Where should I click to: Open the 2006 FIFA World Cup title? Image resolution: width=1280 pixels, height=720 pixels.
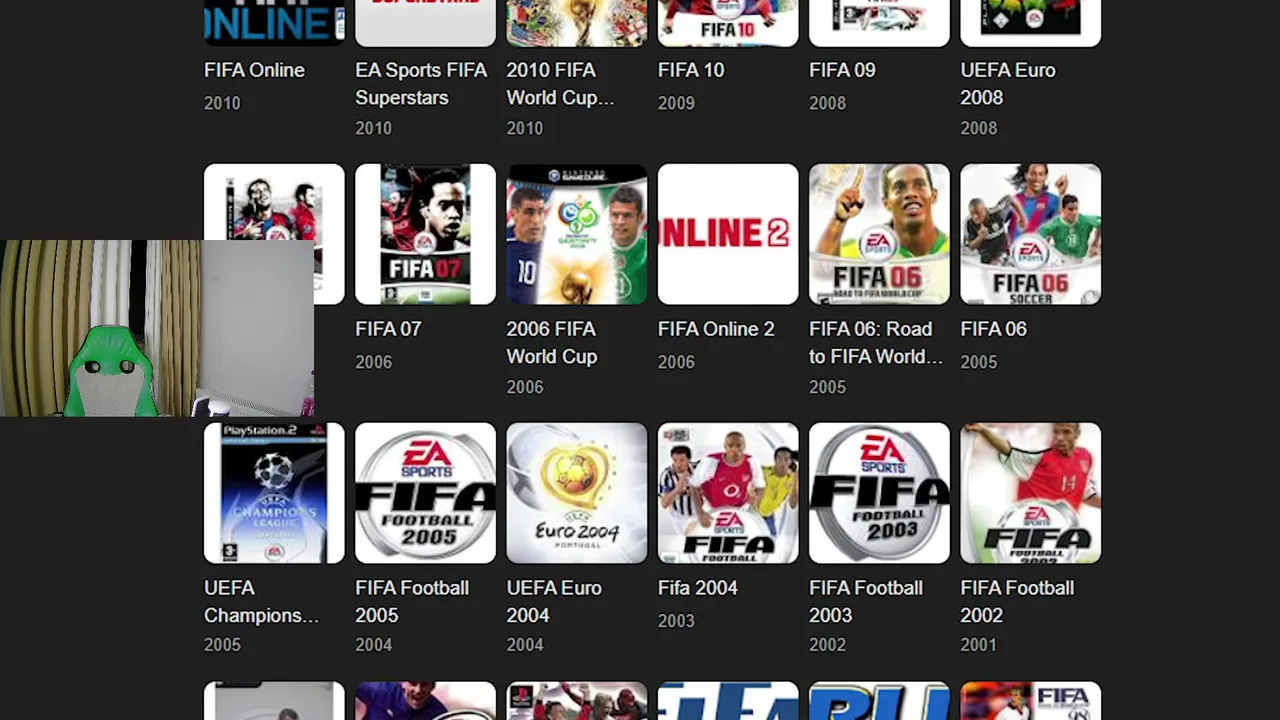tap(552, 343)
